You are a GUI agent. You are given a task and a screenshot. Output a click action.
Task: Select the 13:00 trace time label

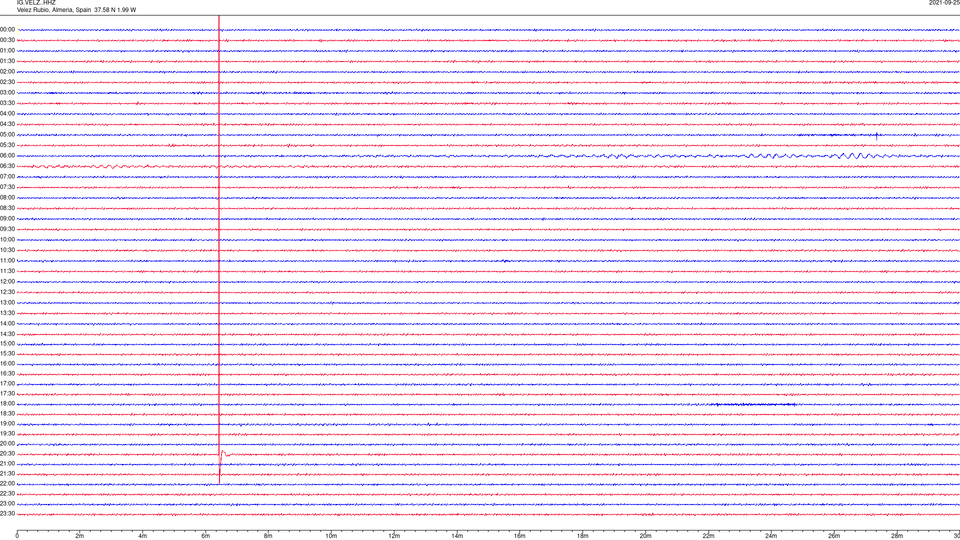(7, 302)
